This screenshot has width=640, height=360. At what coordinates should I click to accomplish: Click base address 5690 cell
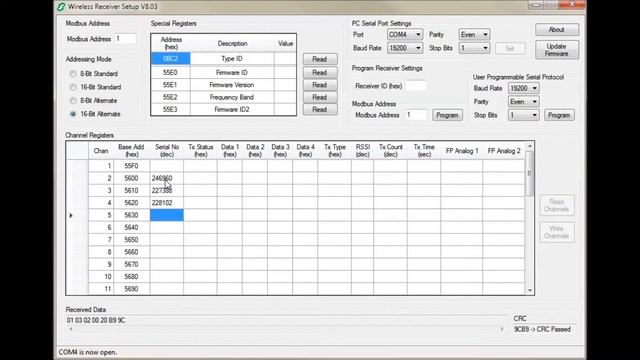(x=131, y=289)
